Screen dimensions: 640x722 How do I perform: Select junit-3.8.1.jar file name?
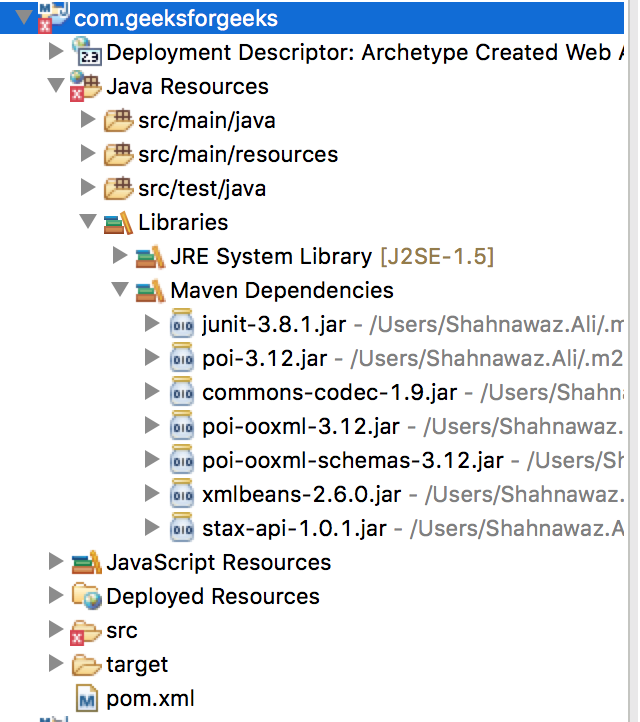tap(274, 325)
